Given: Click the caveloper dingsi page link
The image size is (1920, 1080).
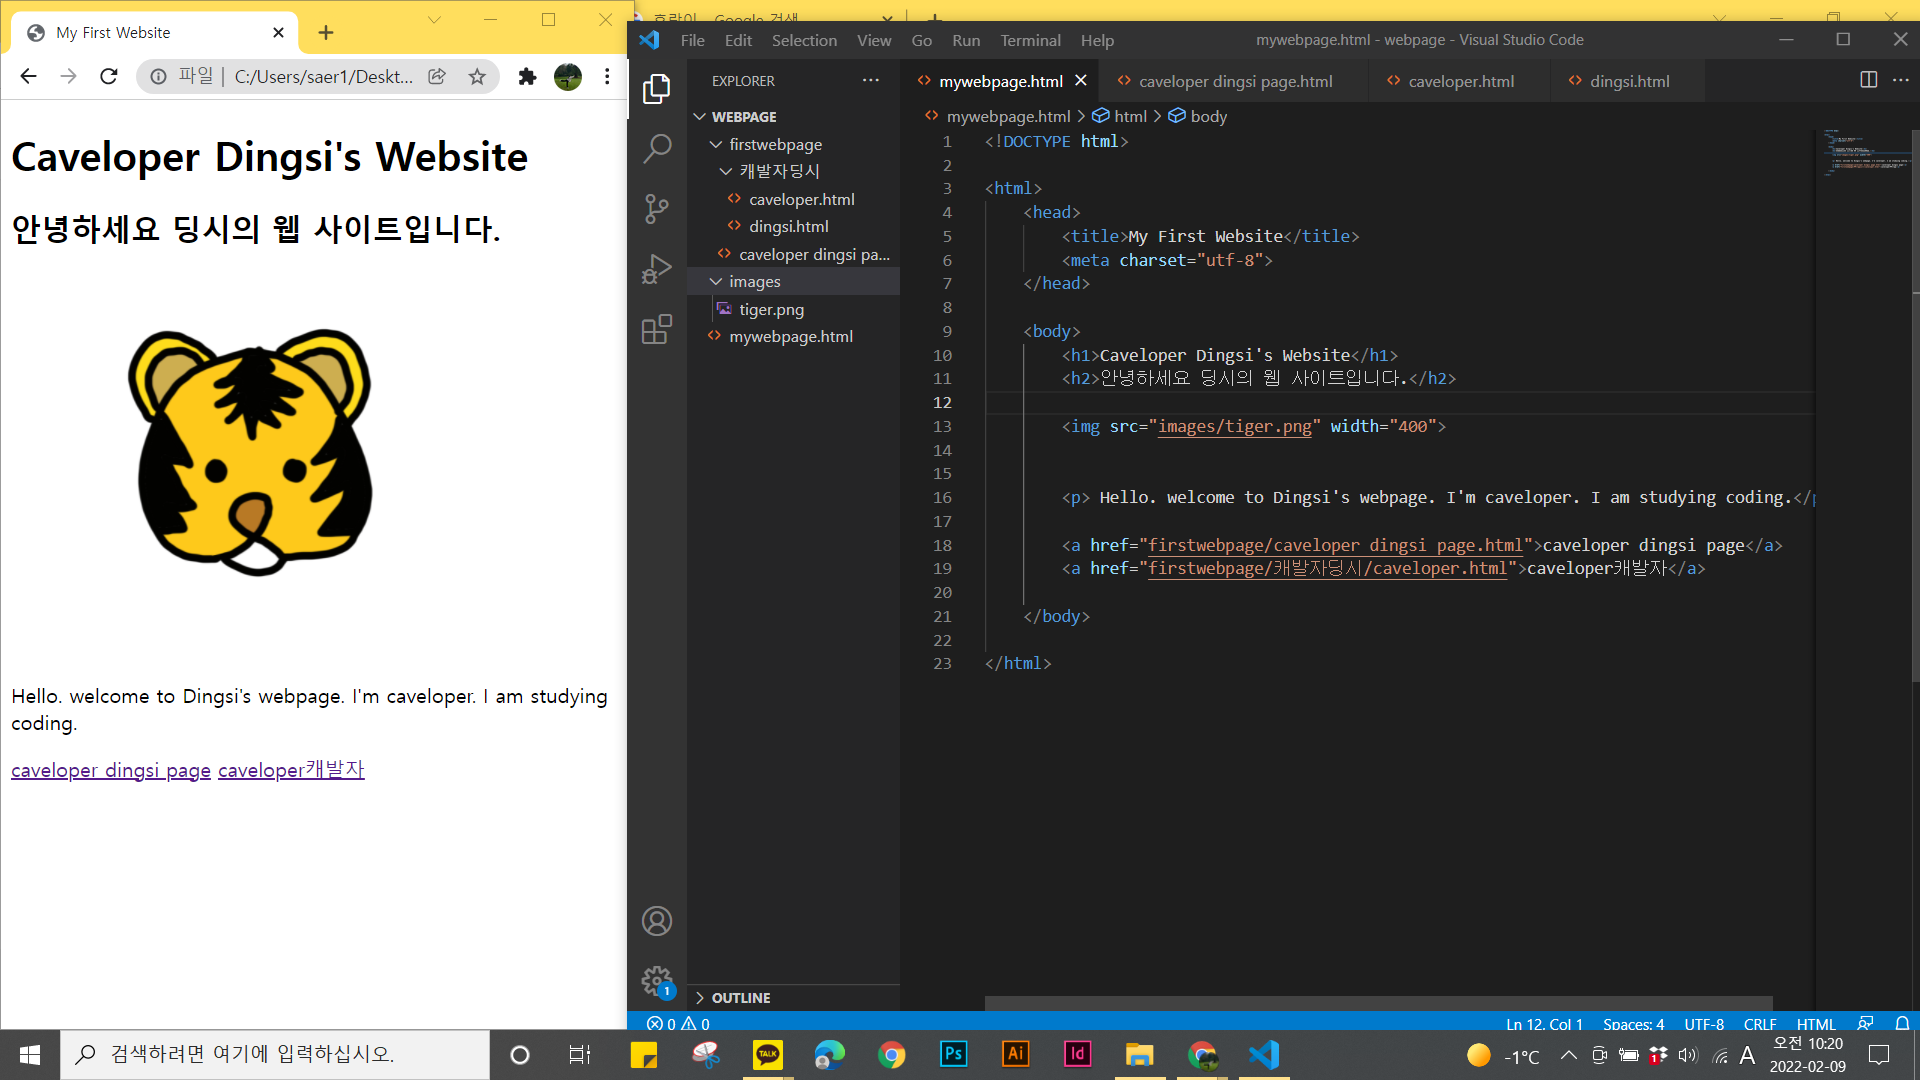Looking at the screenshot, I should [x=111, y=770].
